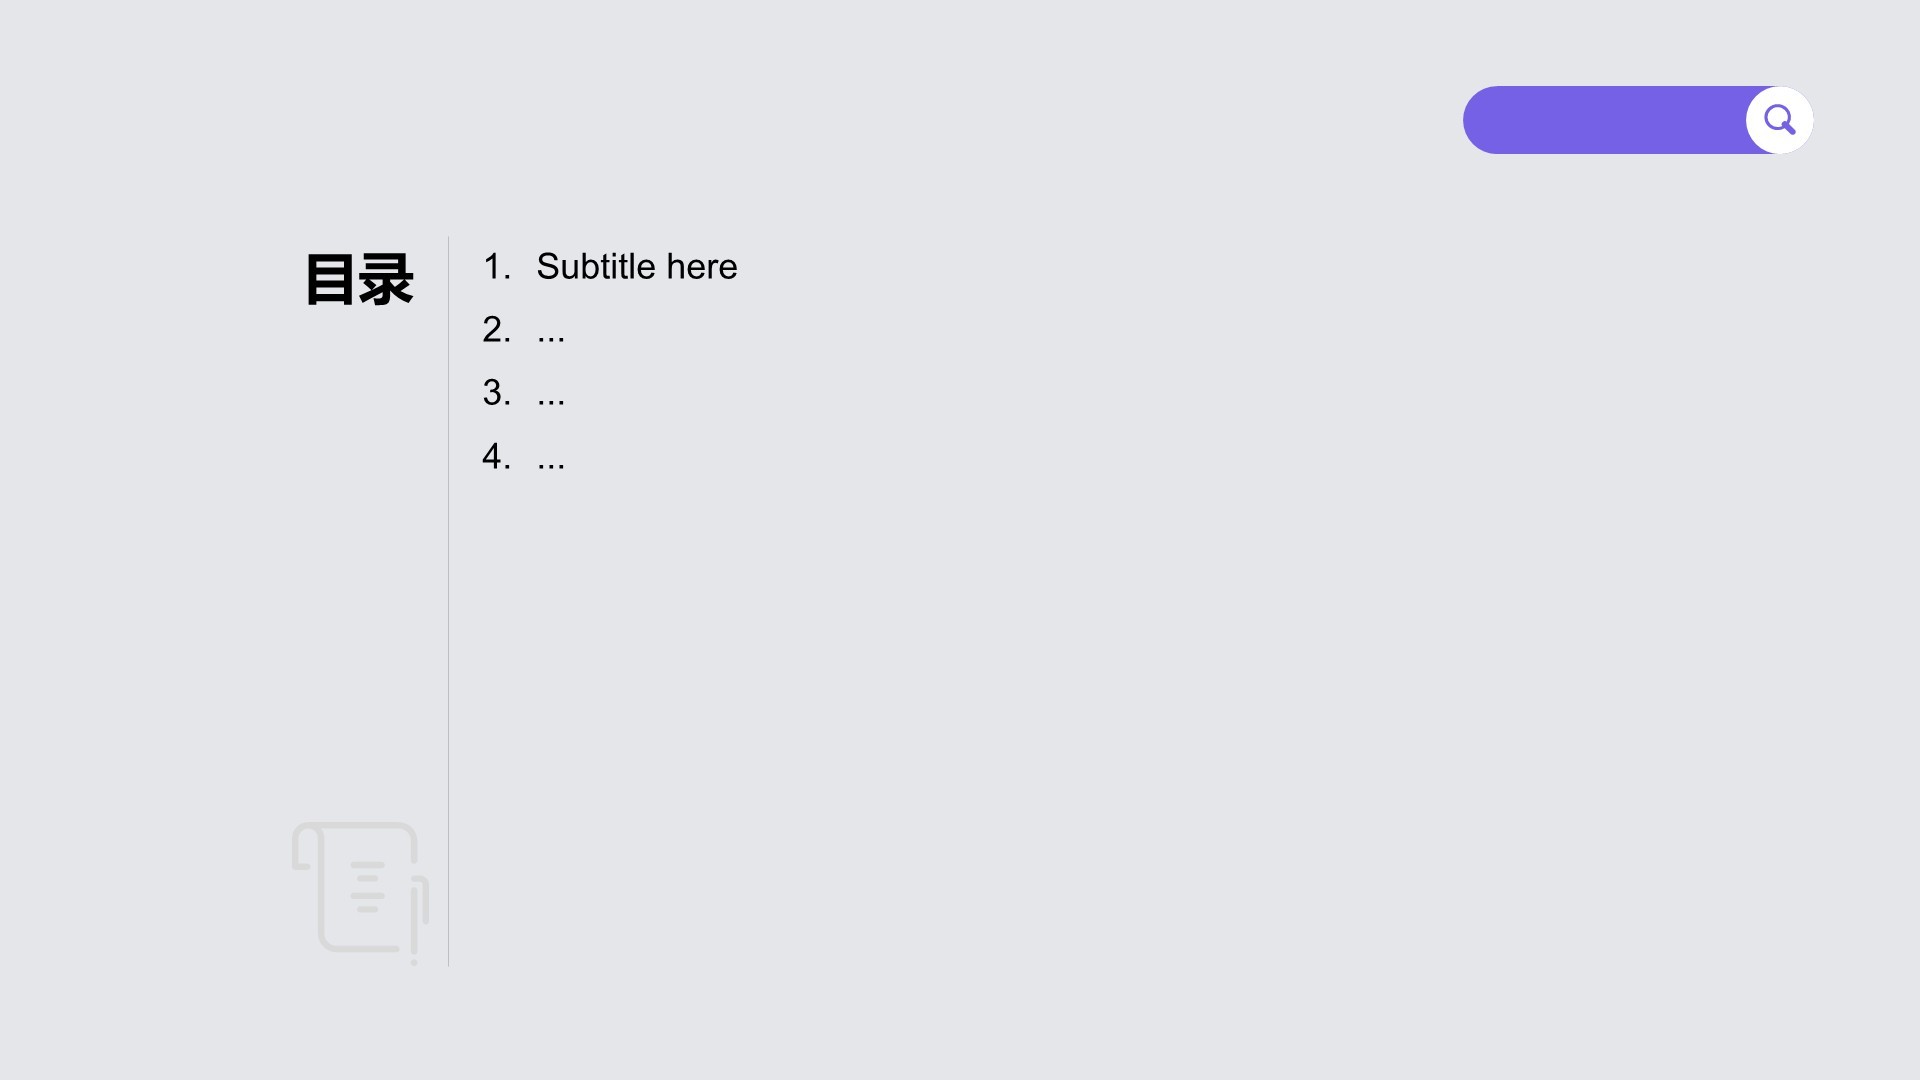Click the thin vertical divider line
Image resolution: width=1920 pixels, height=1080 pixels.
(x=448, y=600)
